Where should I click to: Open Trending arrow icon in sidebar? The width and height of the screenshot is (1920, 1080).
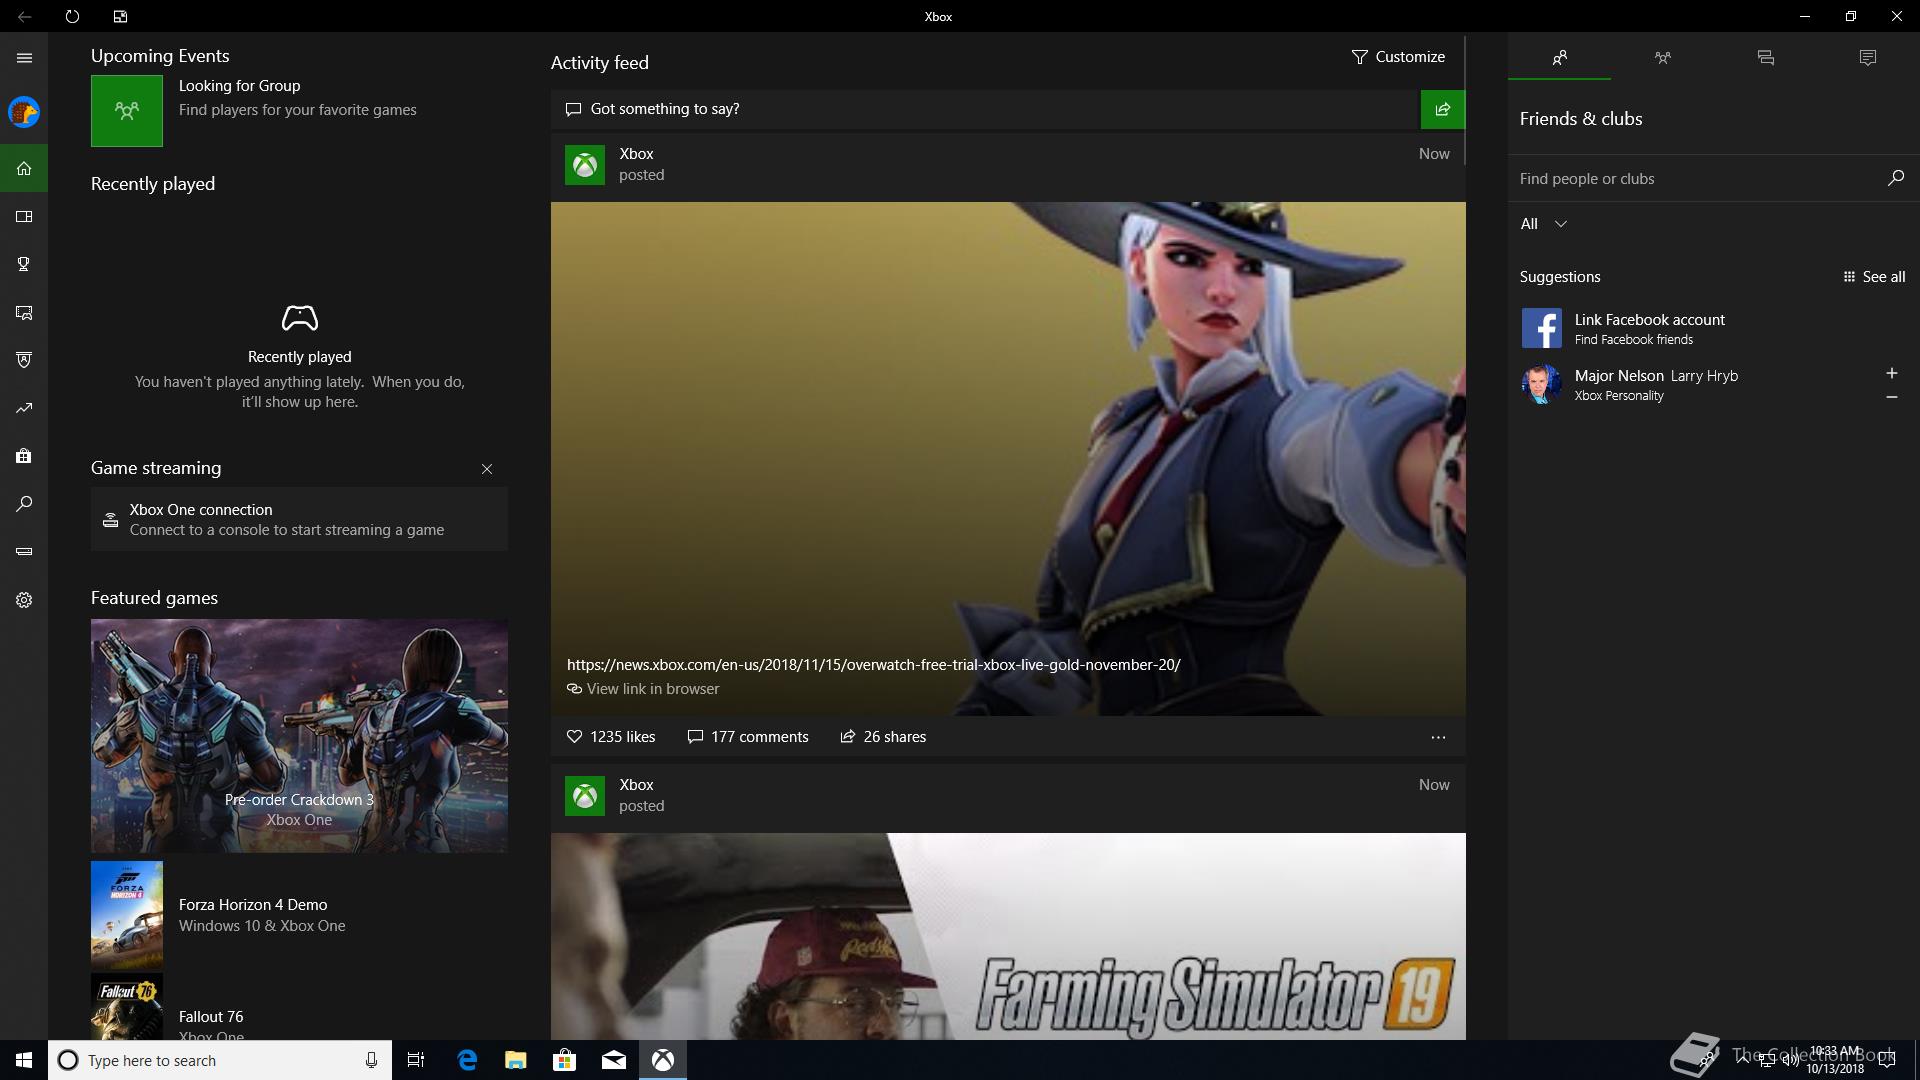coord(24,408)
